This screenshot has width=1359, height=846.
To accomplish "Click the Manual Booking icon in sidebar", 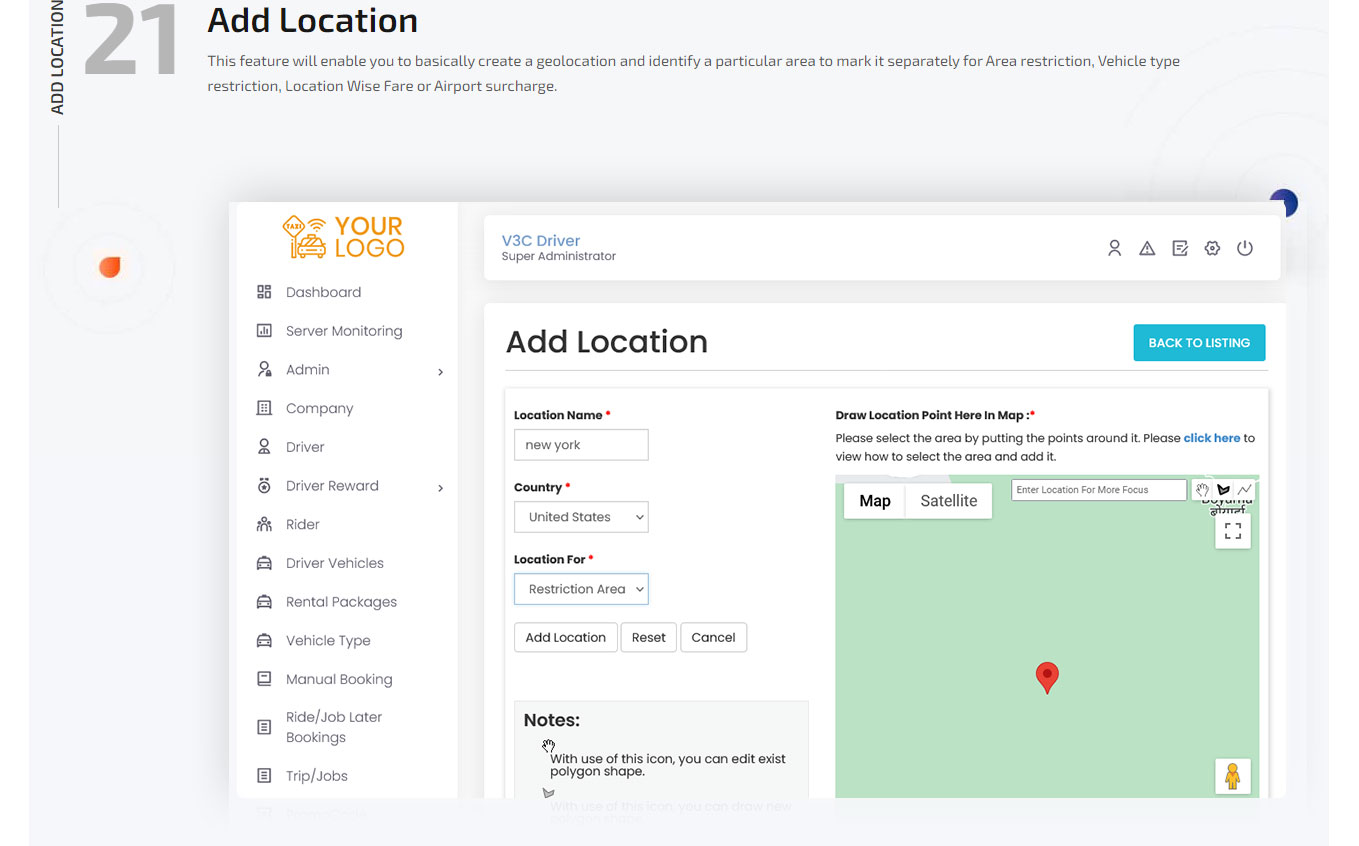I will point(264,679).
